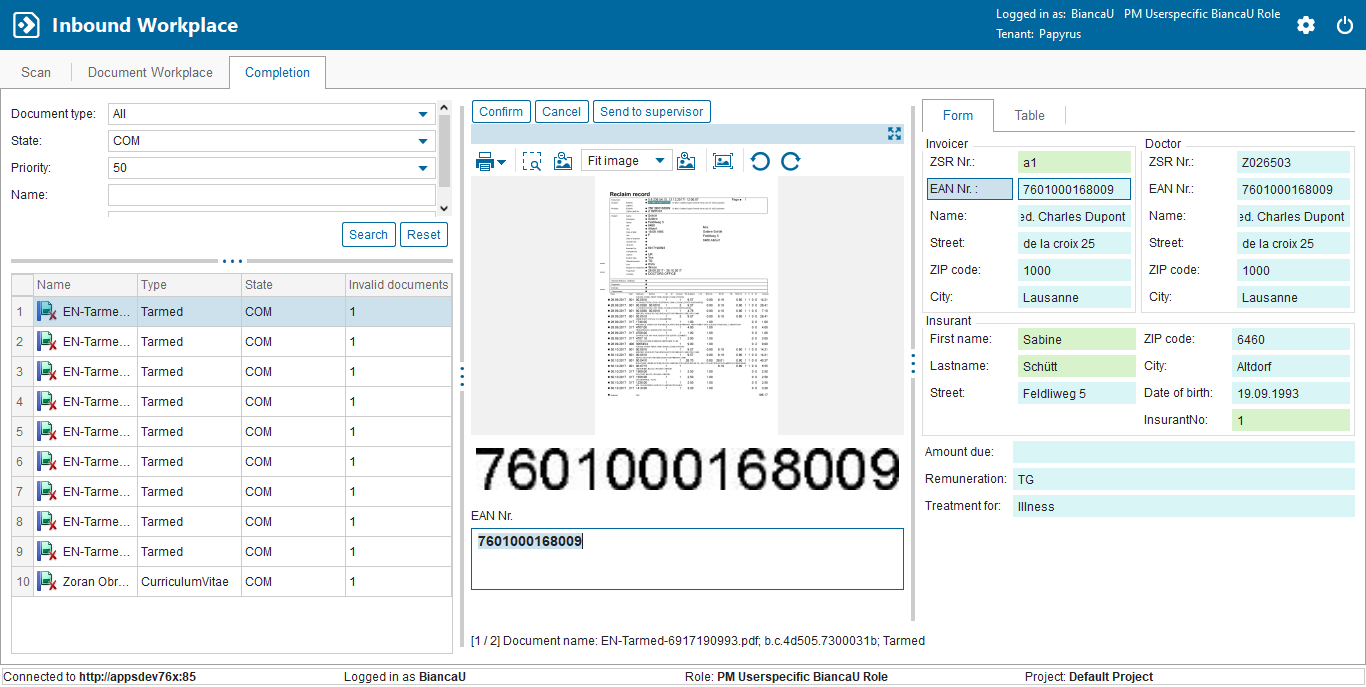Click the fit image to frame icon
The width and height of the screenshot is (1366, 687).
coord(722,161)
